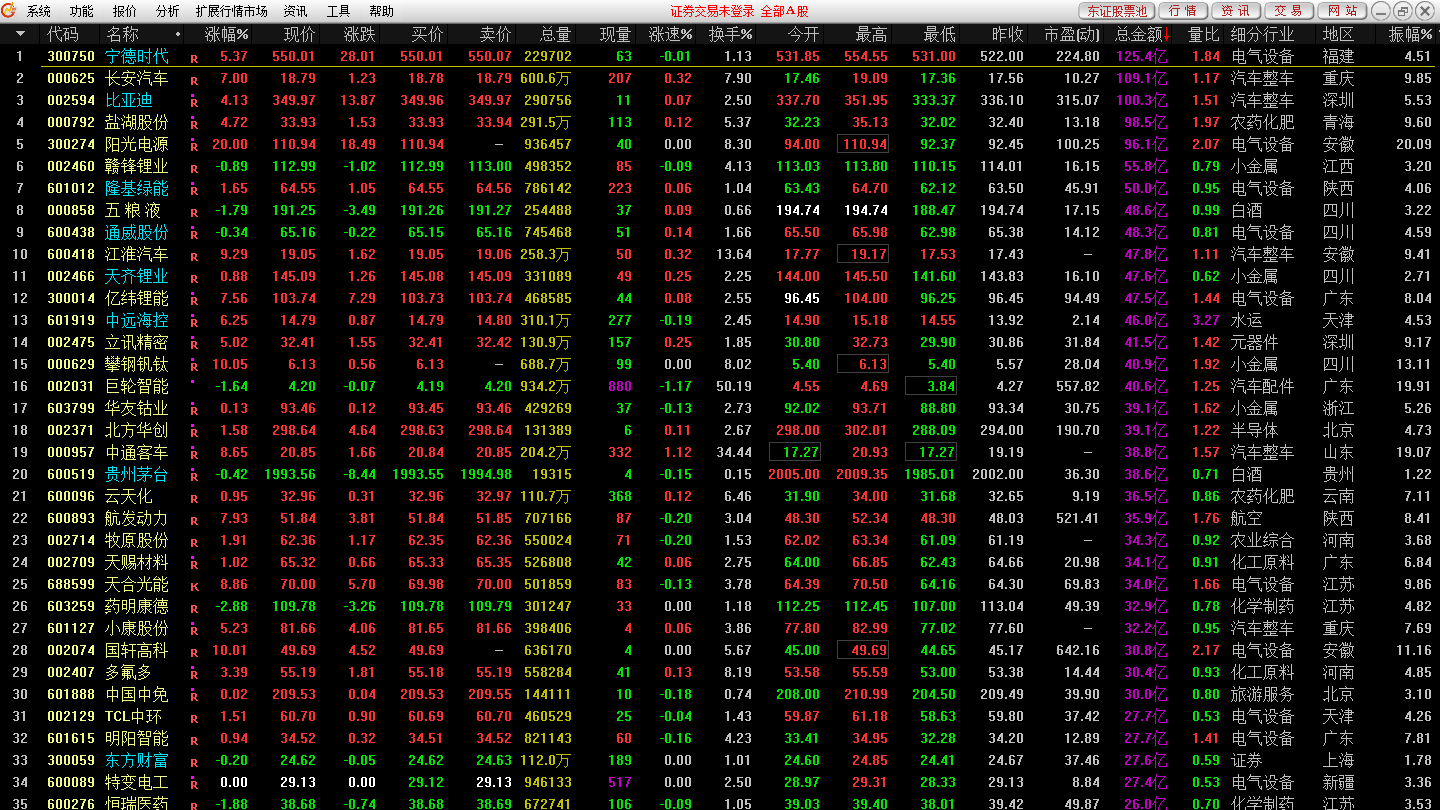Select the 中远海控 stock name
Screen dimensions: 1440x810
pyautogui.click(x=137, y=321)
